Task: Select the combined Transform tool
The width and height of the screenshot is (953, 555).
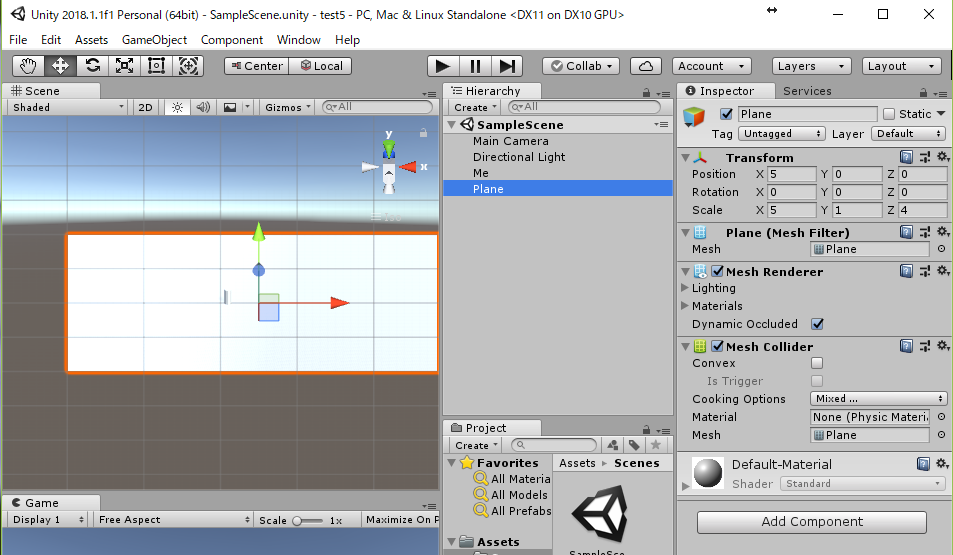Action: pyautogui.click(x=188, y=66)
